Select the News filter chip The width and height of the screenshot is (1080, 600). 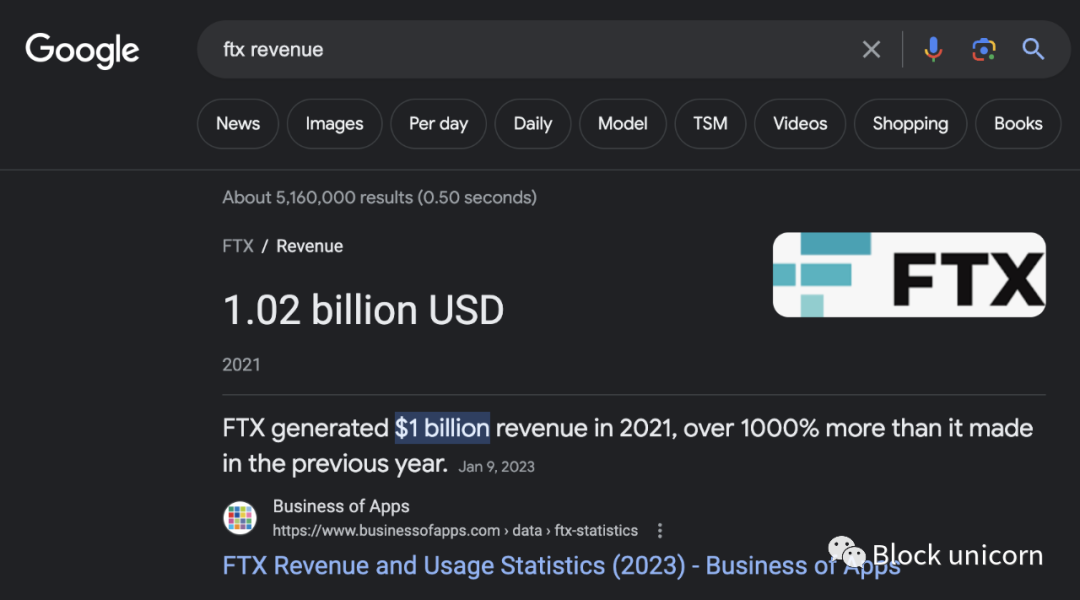coord(238,124)
